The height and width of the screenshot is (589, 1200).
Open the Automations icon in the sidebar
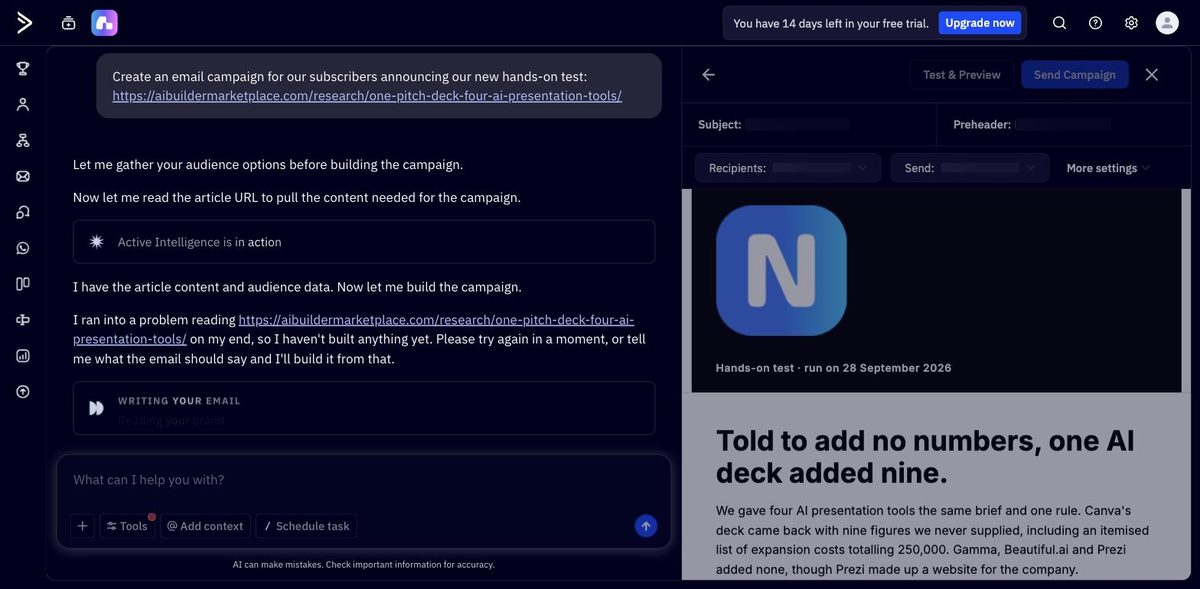tap(23, 140)
